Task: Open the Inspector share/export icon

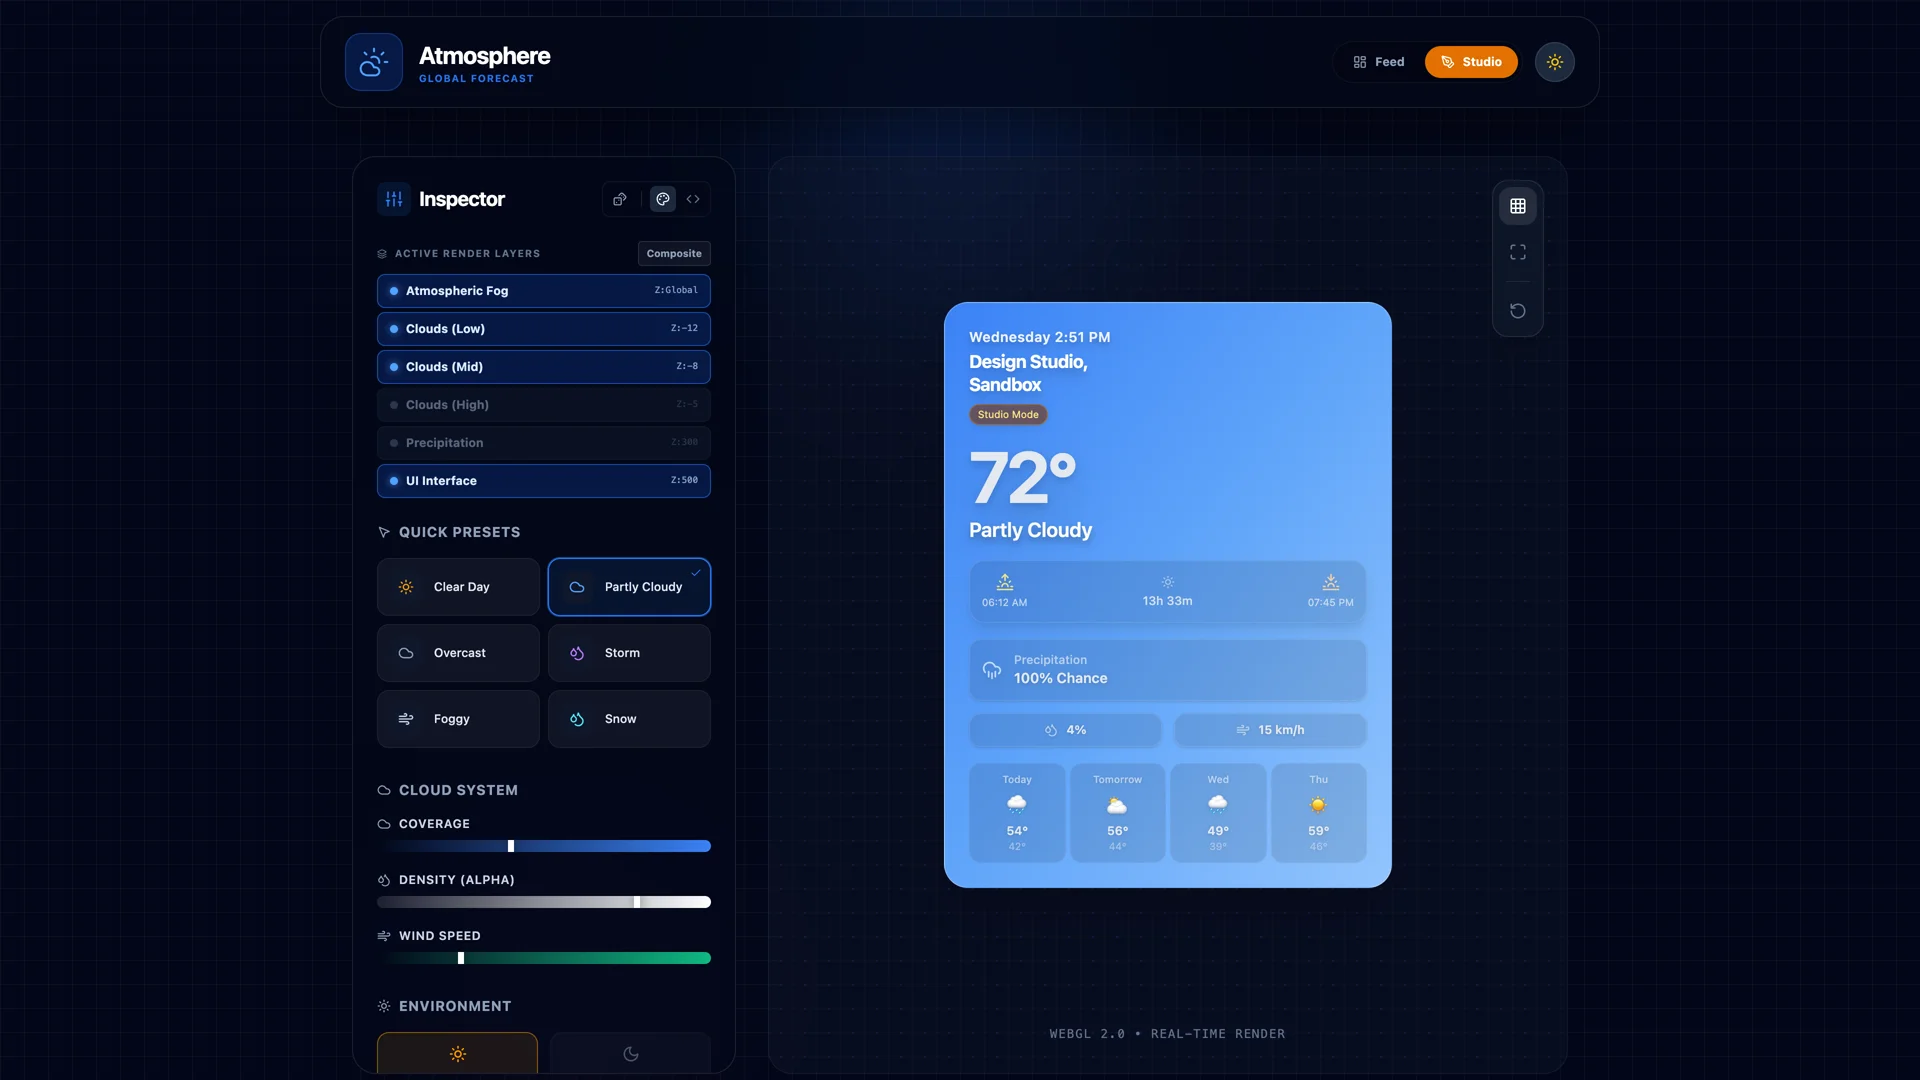Action: (620, 199)
